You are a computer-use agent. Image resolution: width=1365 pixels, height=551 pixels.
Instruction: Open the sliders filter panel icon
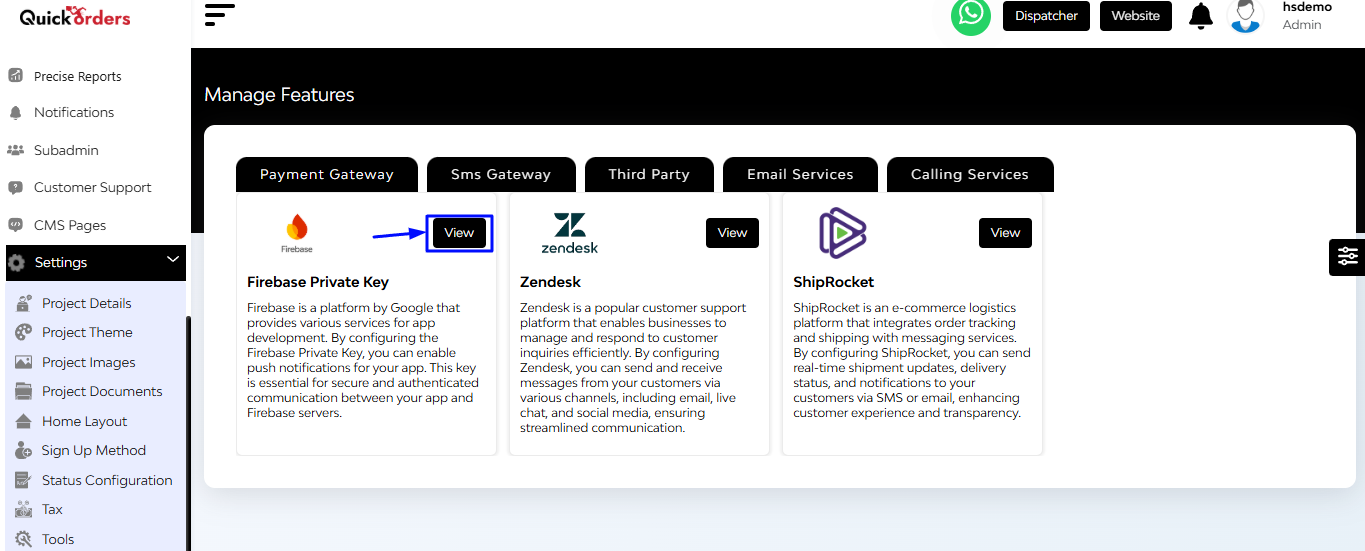point(1348,257)
